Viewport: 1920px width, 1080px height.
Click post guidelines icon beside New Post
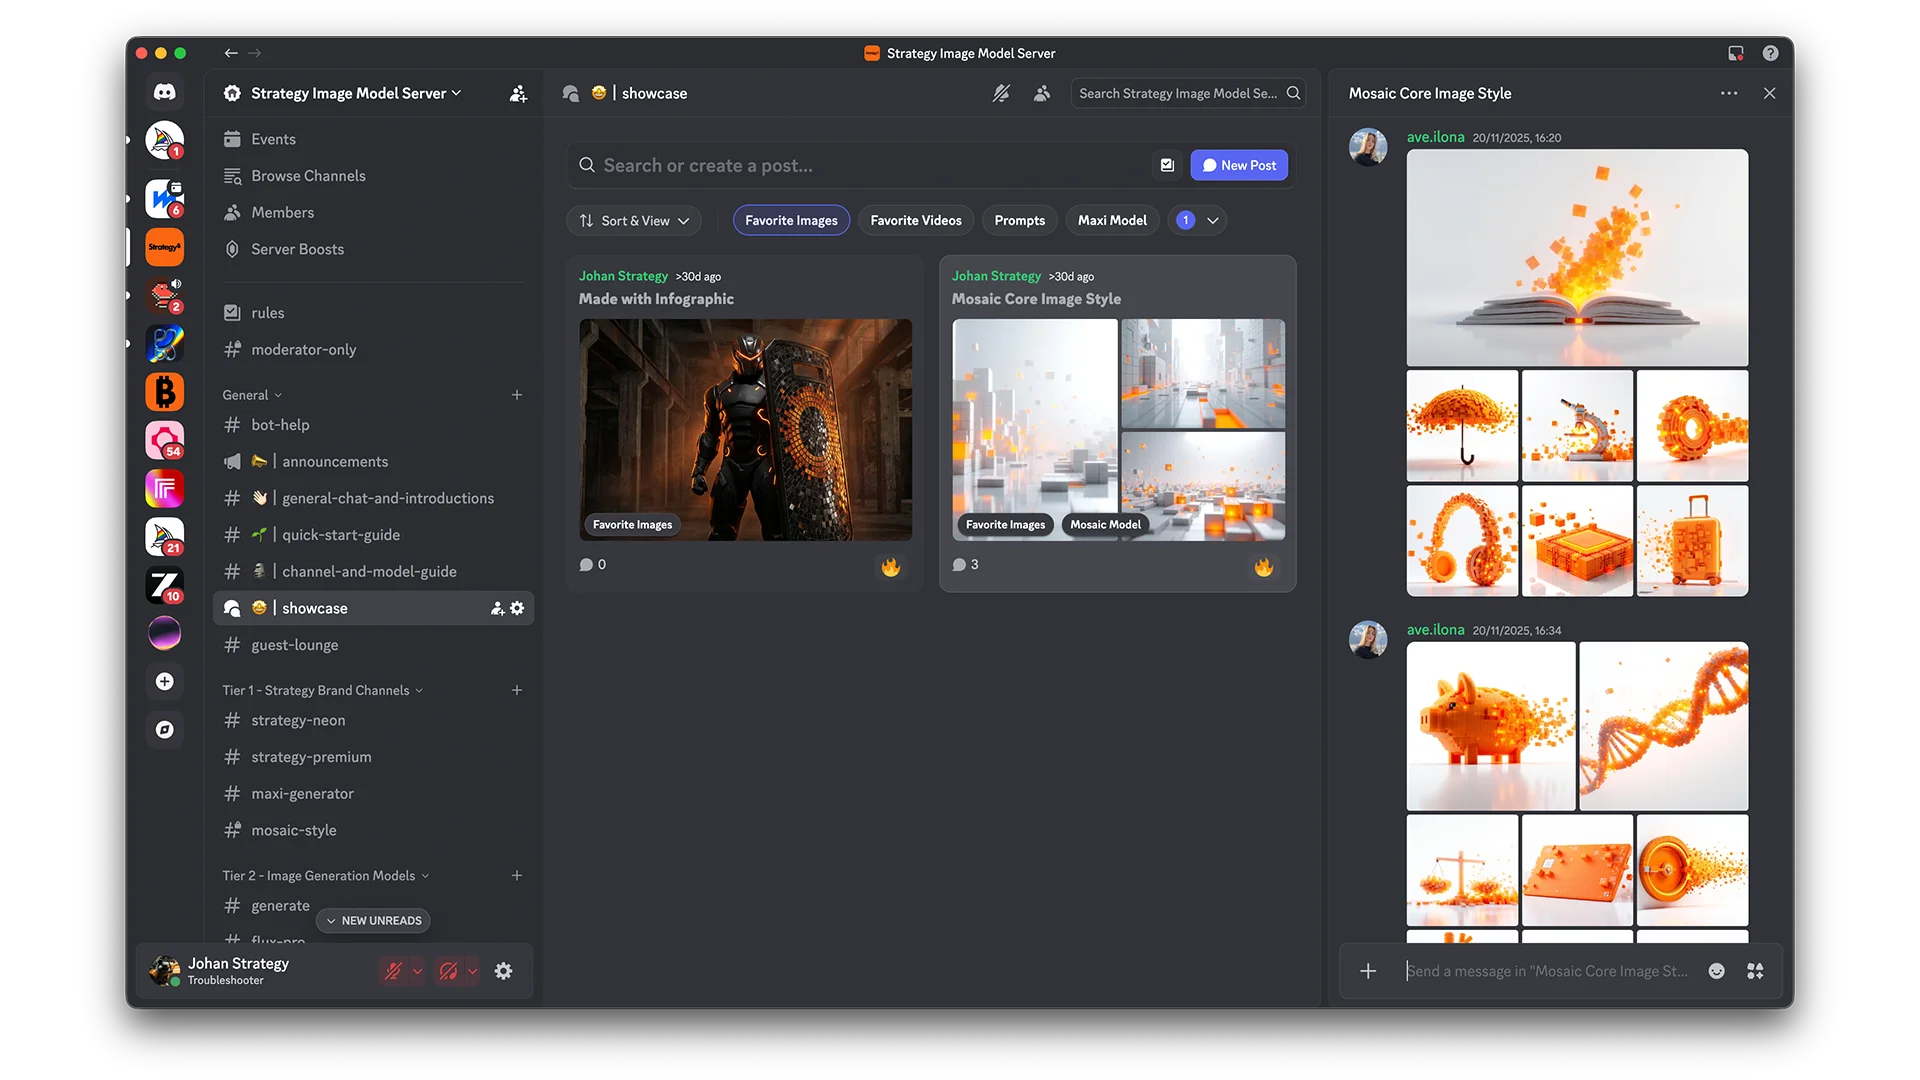coord(1167,165)
